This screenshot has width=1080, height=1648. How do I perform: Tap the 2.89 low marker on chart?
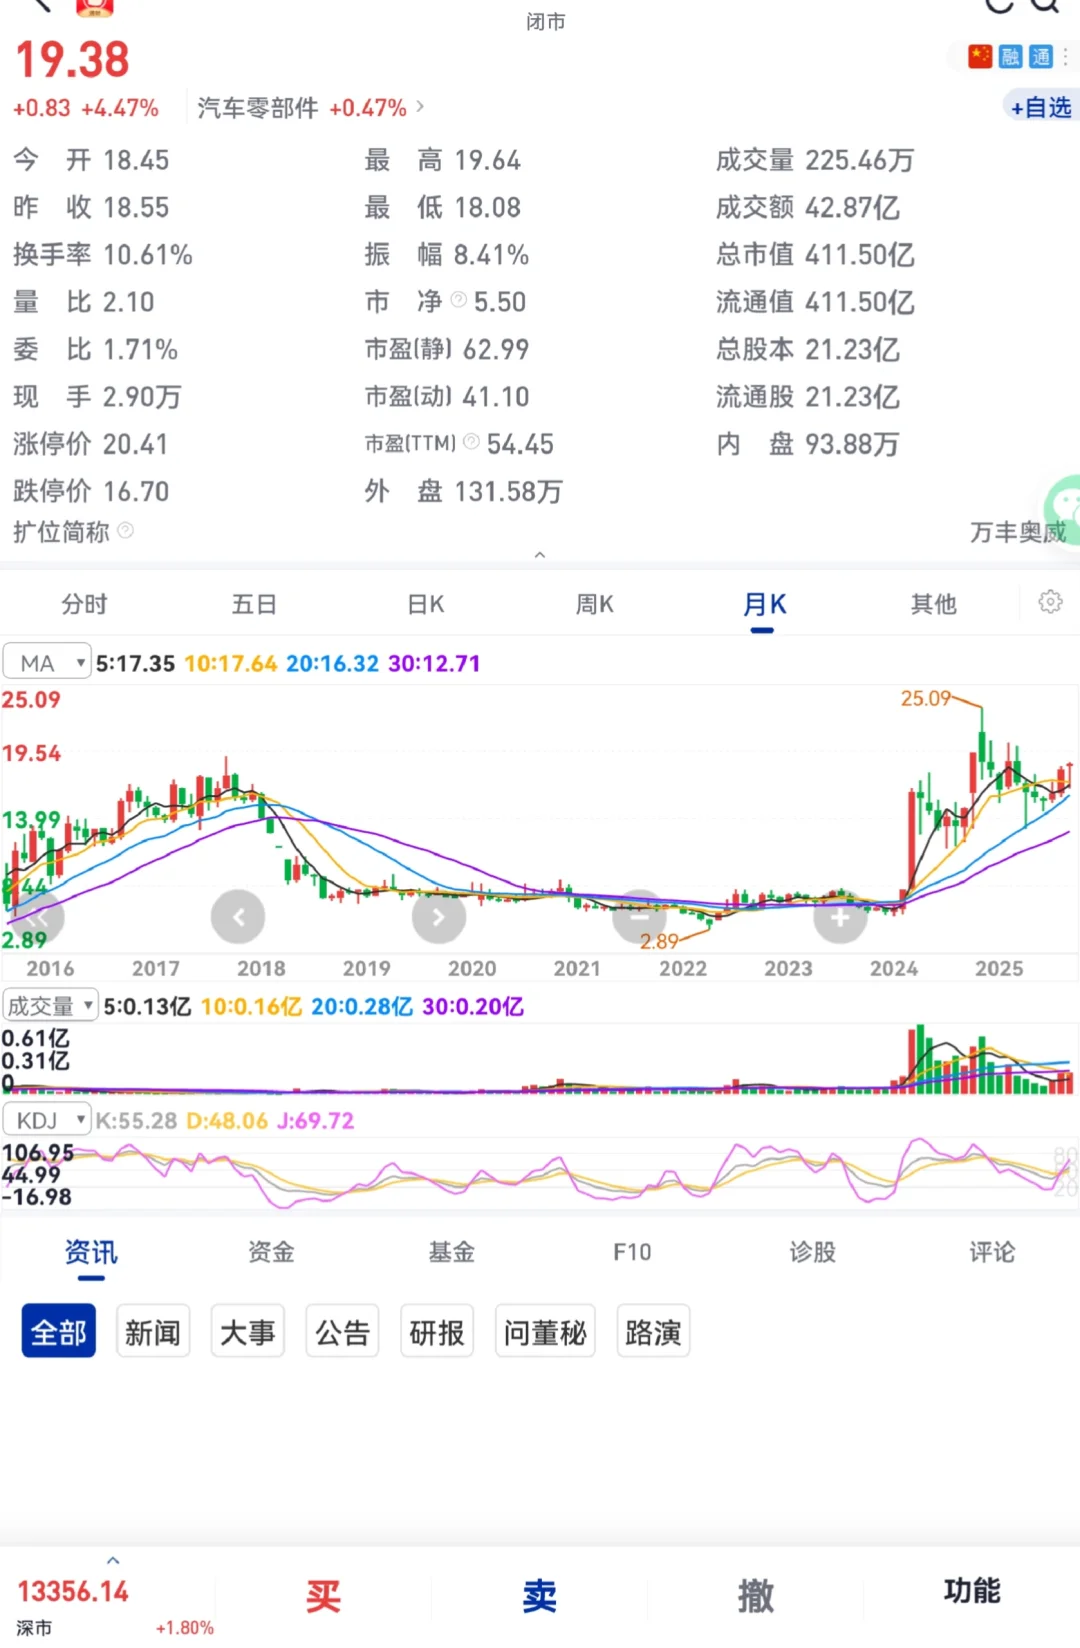pos(659,941)
